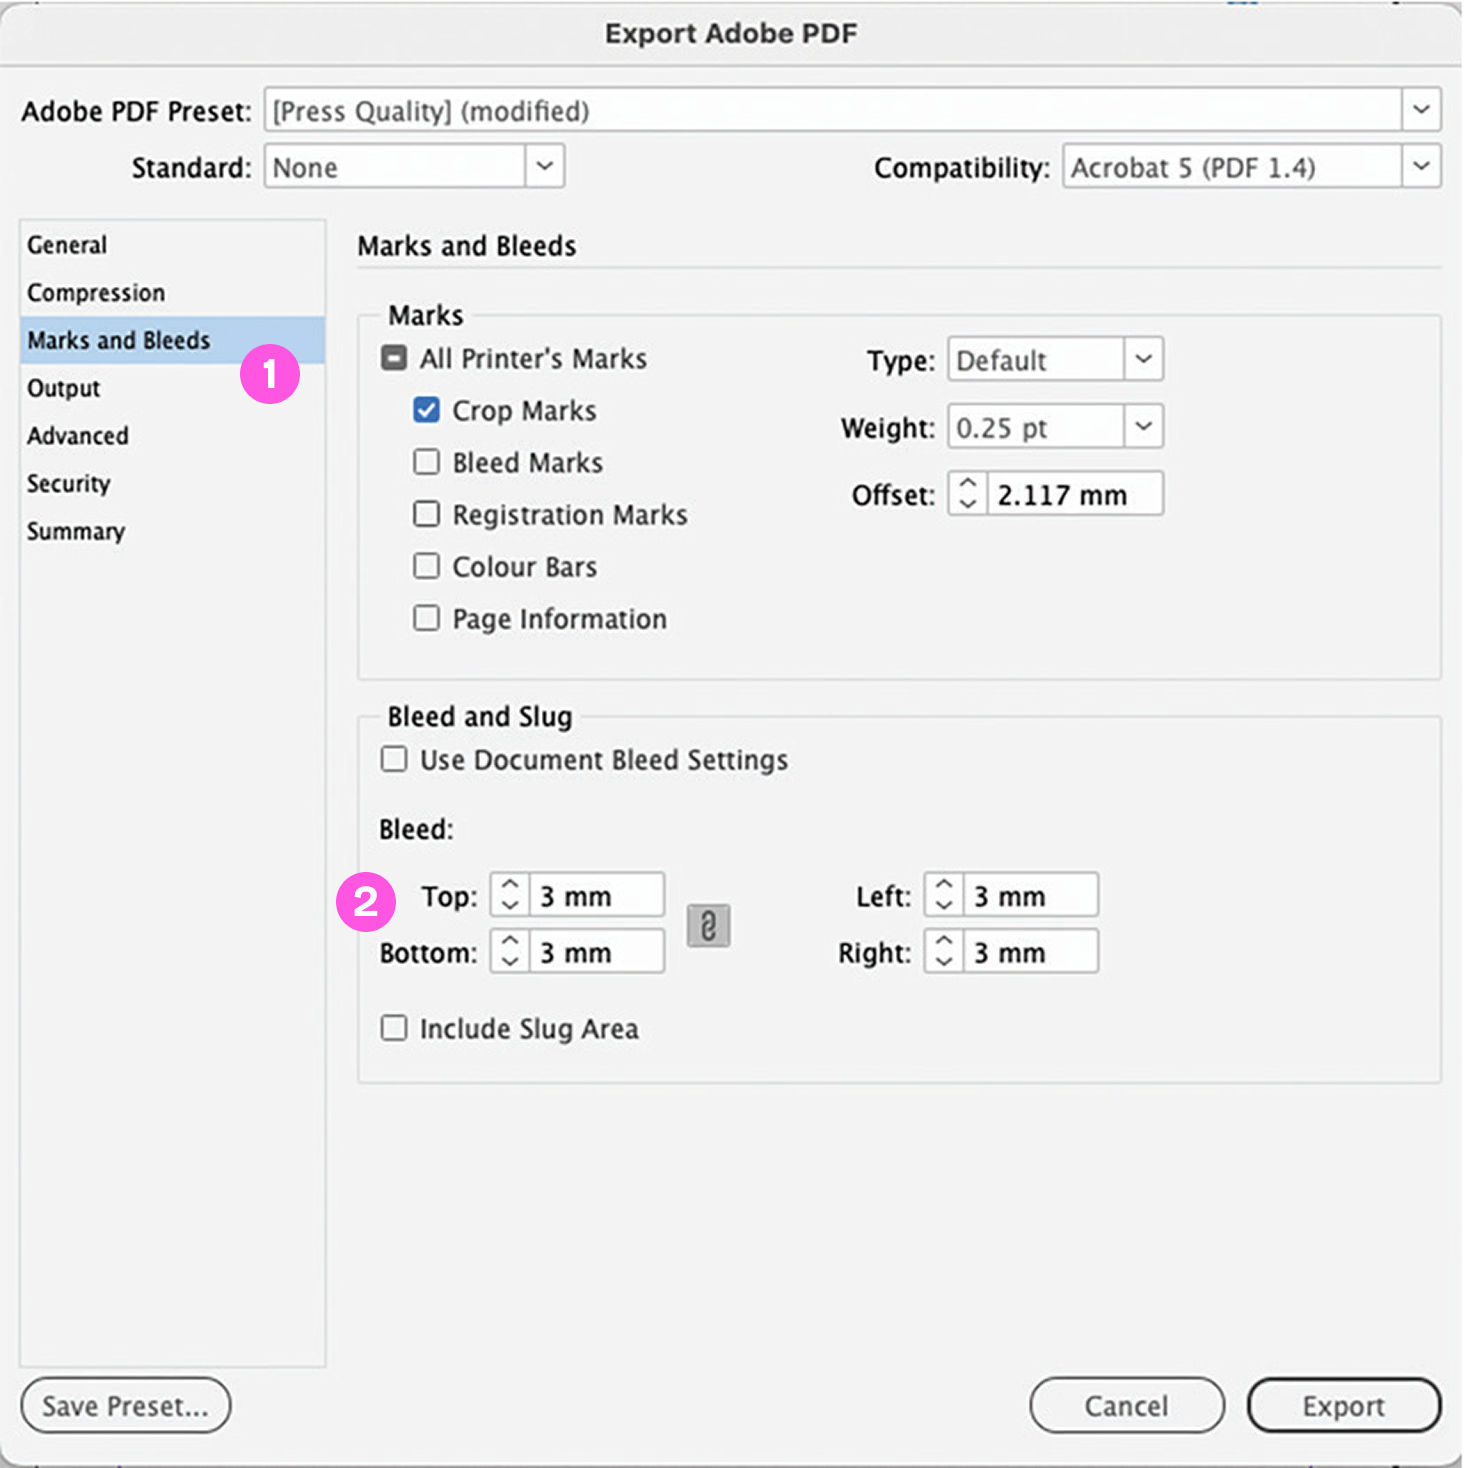Screen dimensions: 1468x1468
Task: Select the Security section in the sidebar
Action: [x=68, y=483]
